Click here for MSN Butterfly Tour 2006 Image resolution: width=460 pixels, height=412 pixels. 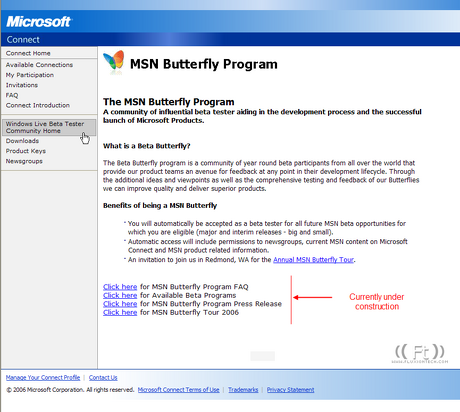(x=120, y=313)
